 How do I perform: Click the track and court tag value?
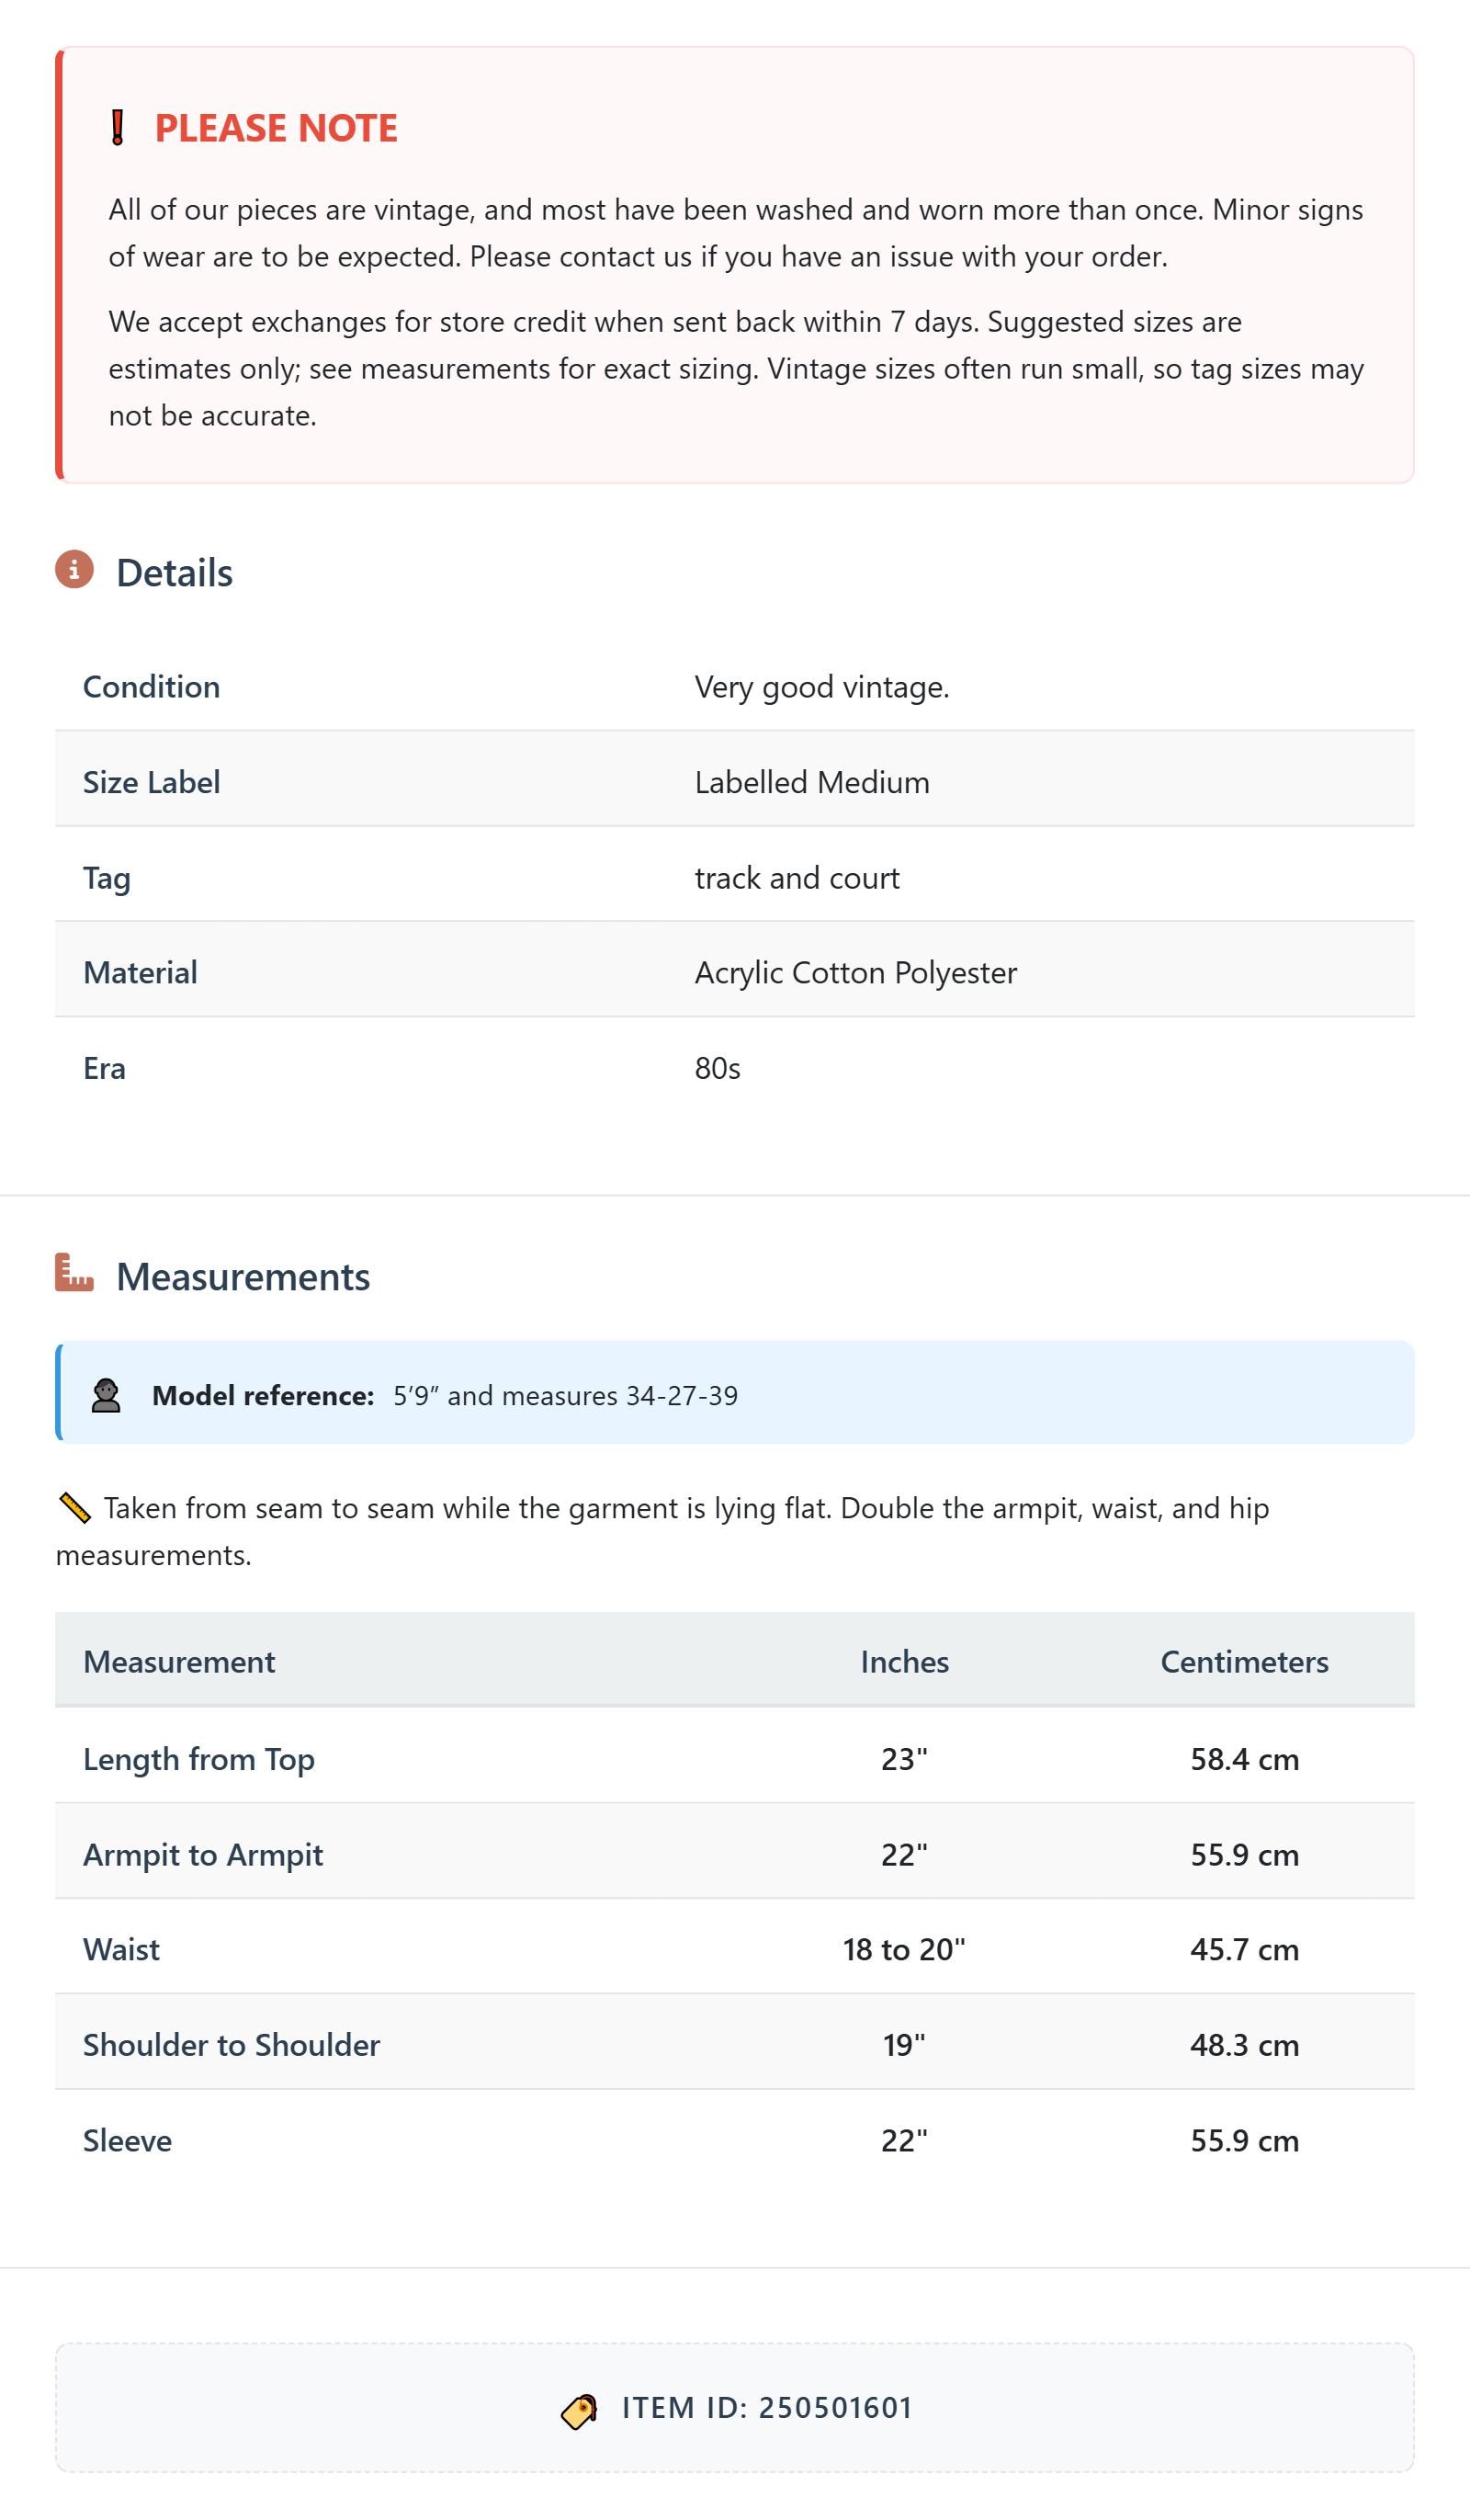click(x=797, y=877)
